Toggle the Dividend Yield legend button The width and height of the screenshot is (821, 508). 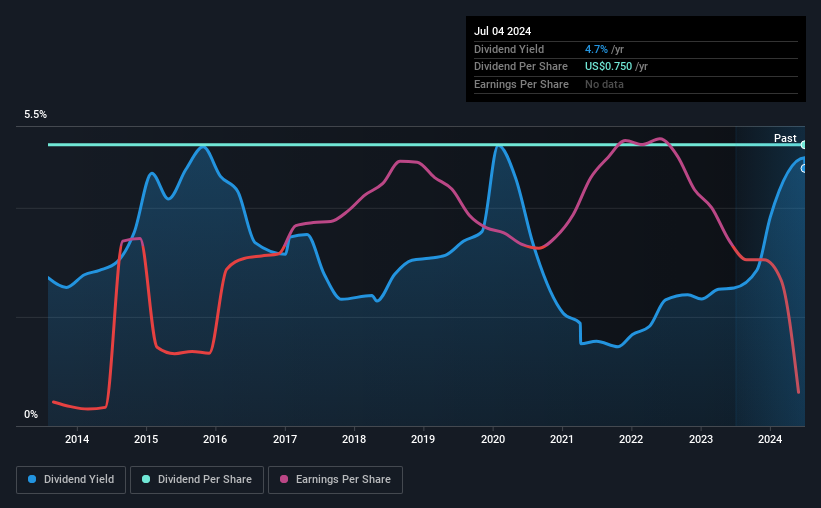point(71,480)
